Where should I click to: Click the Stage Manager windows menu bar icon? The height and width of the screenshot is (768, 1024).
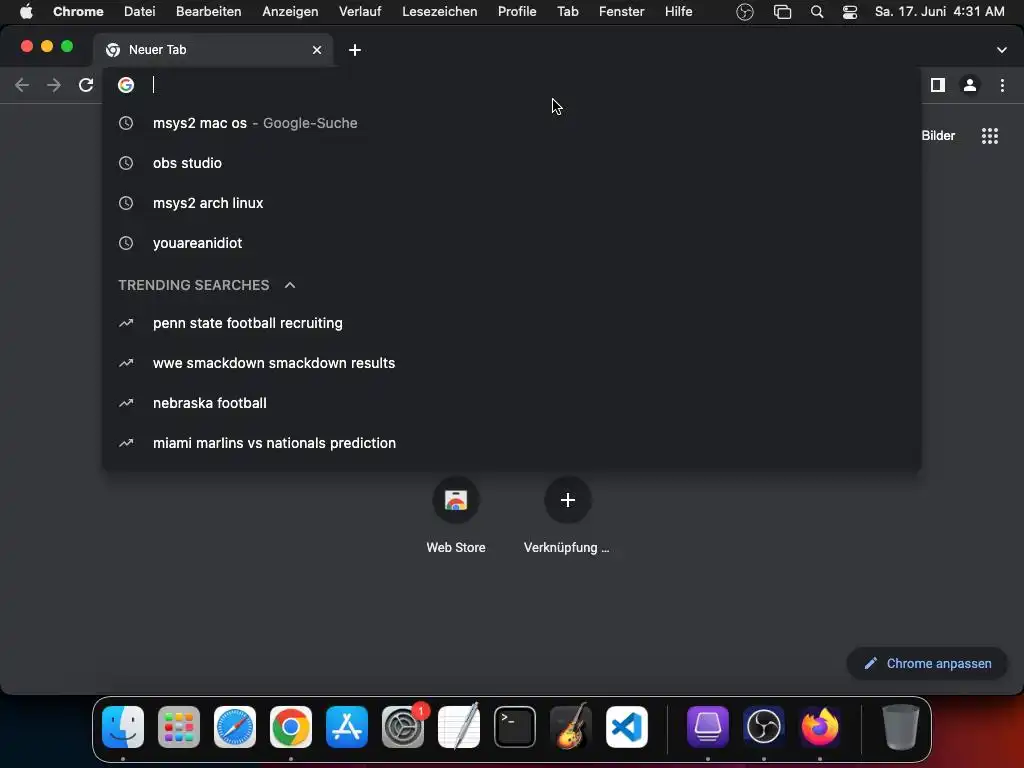tap(782, 12)
